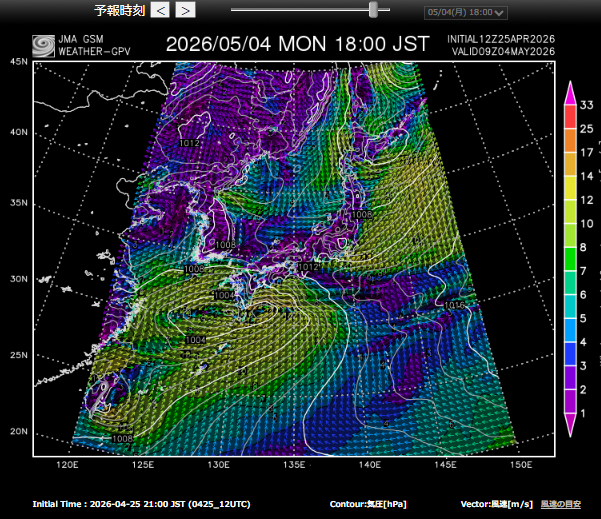Click the previous forecast time arrow button
The image size is (601, 519).
pyautogui.click(x=161, y=10)
